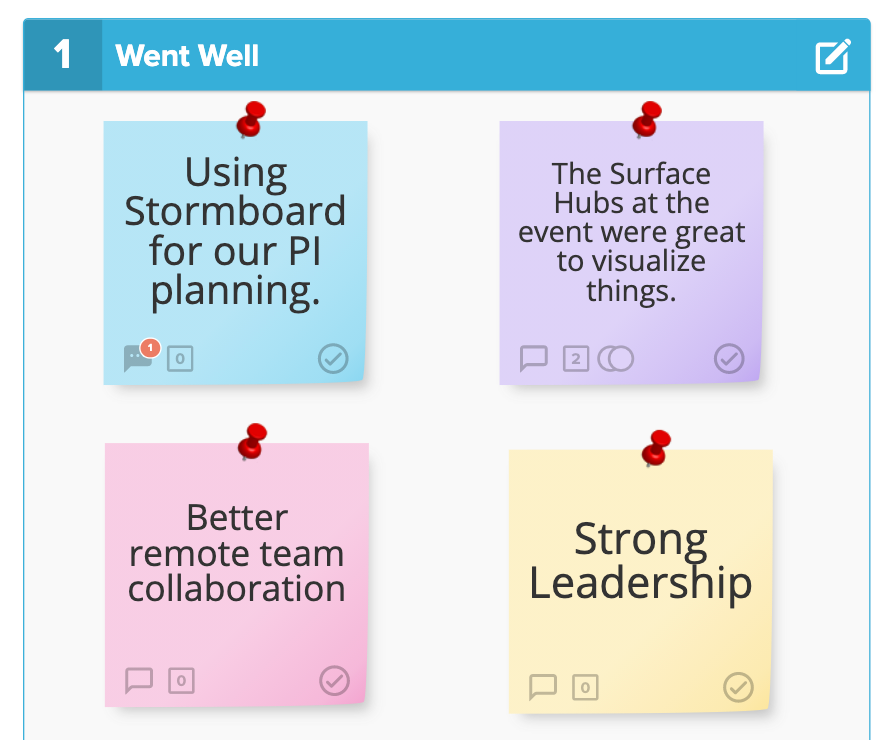Click the overlapping circles icon on Surface Hubs note

pos(616,359)
